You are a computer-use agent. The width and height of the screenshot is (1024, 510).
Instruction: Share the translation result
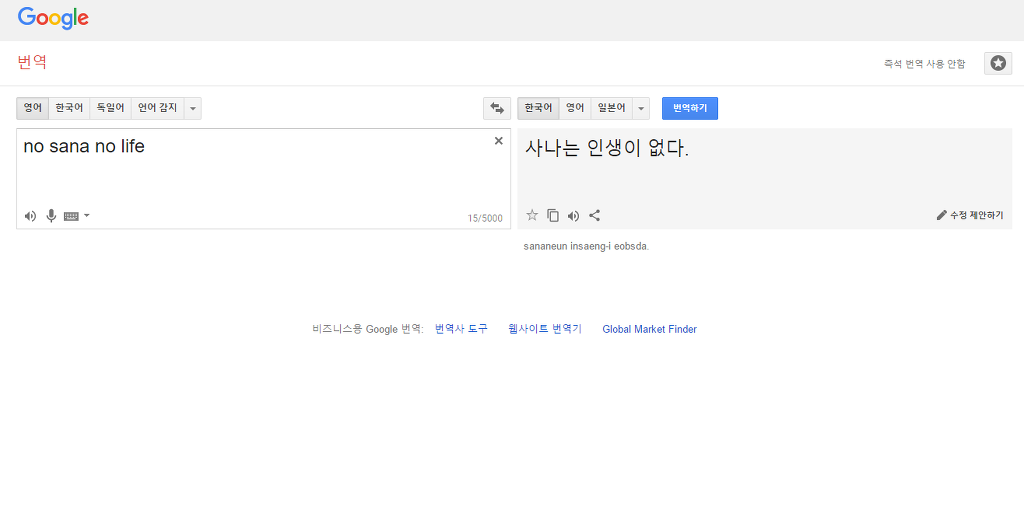point(594,215)
